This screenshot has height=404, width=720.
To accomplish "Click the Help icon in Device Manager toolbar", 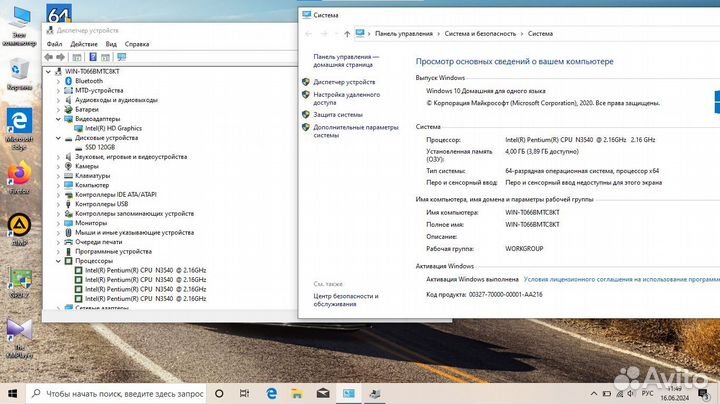I will click(x=93, y=57).
